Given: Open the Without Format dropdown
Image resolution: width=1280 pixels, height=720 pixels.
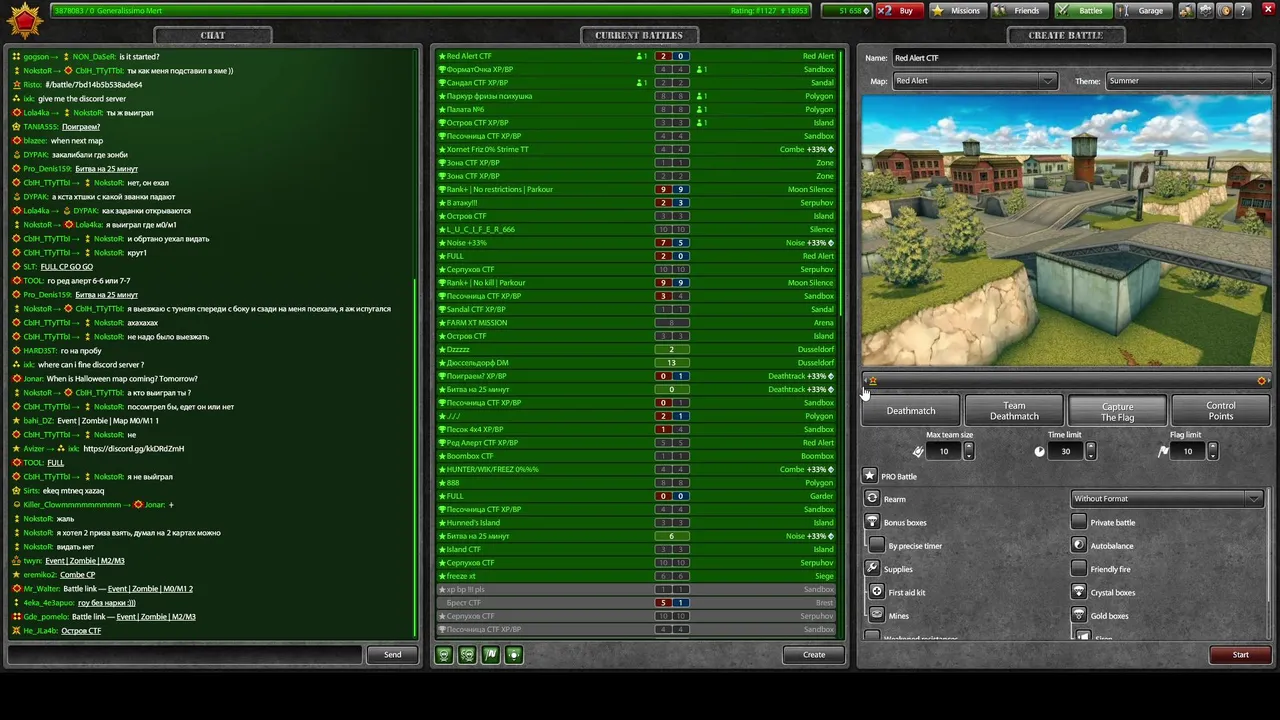Looking at the screenshot, I should (1166, 499).
